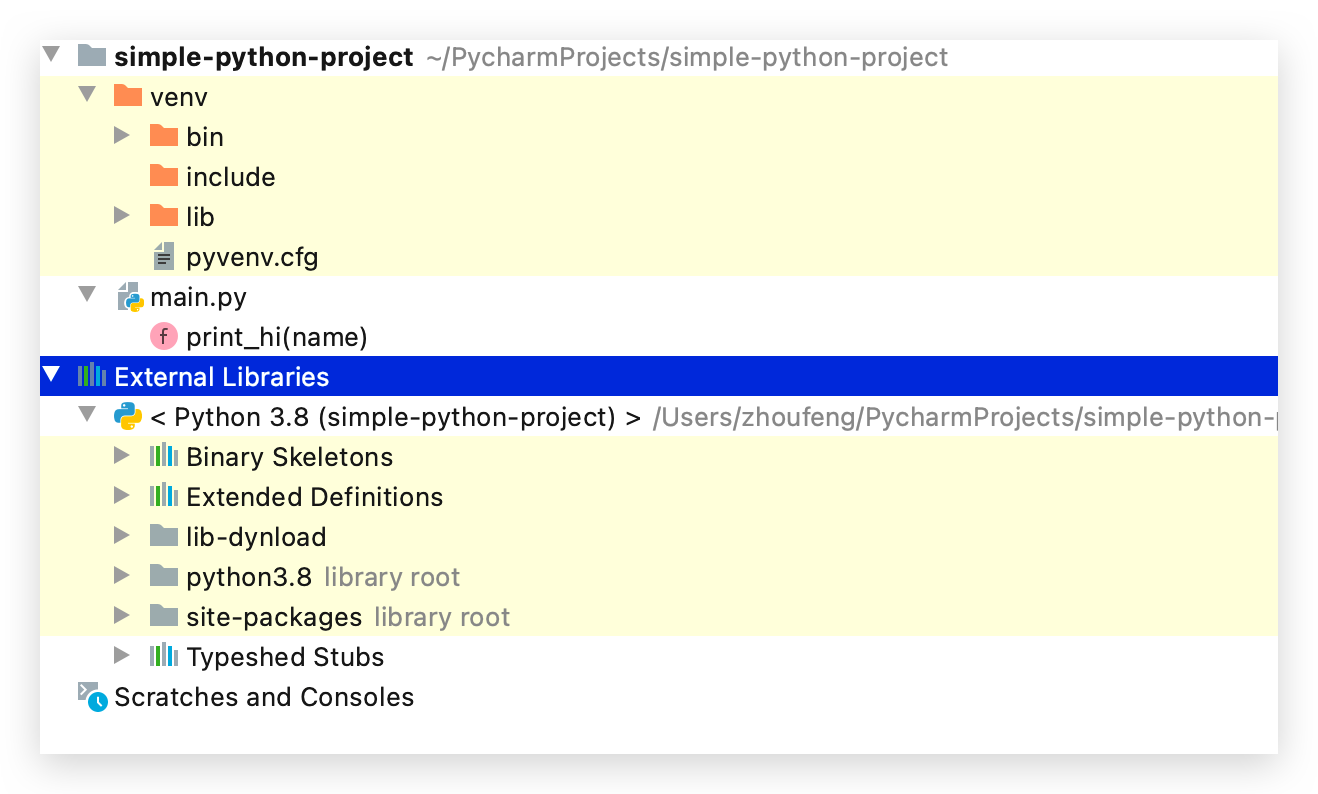Click the Python interpreter icon for Python 3.8

[x=128, y=416]
